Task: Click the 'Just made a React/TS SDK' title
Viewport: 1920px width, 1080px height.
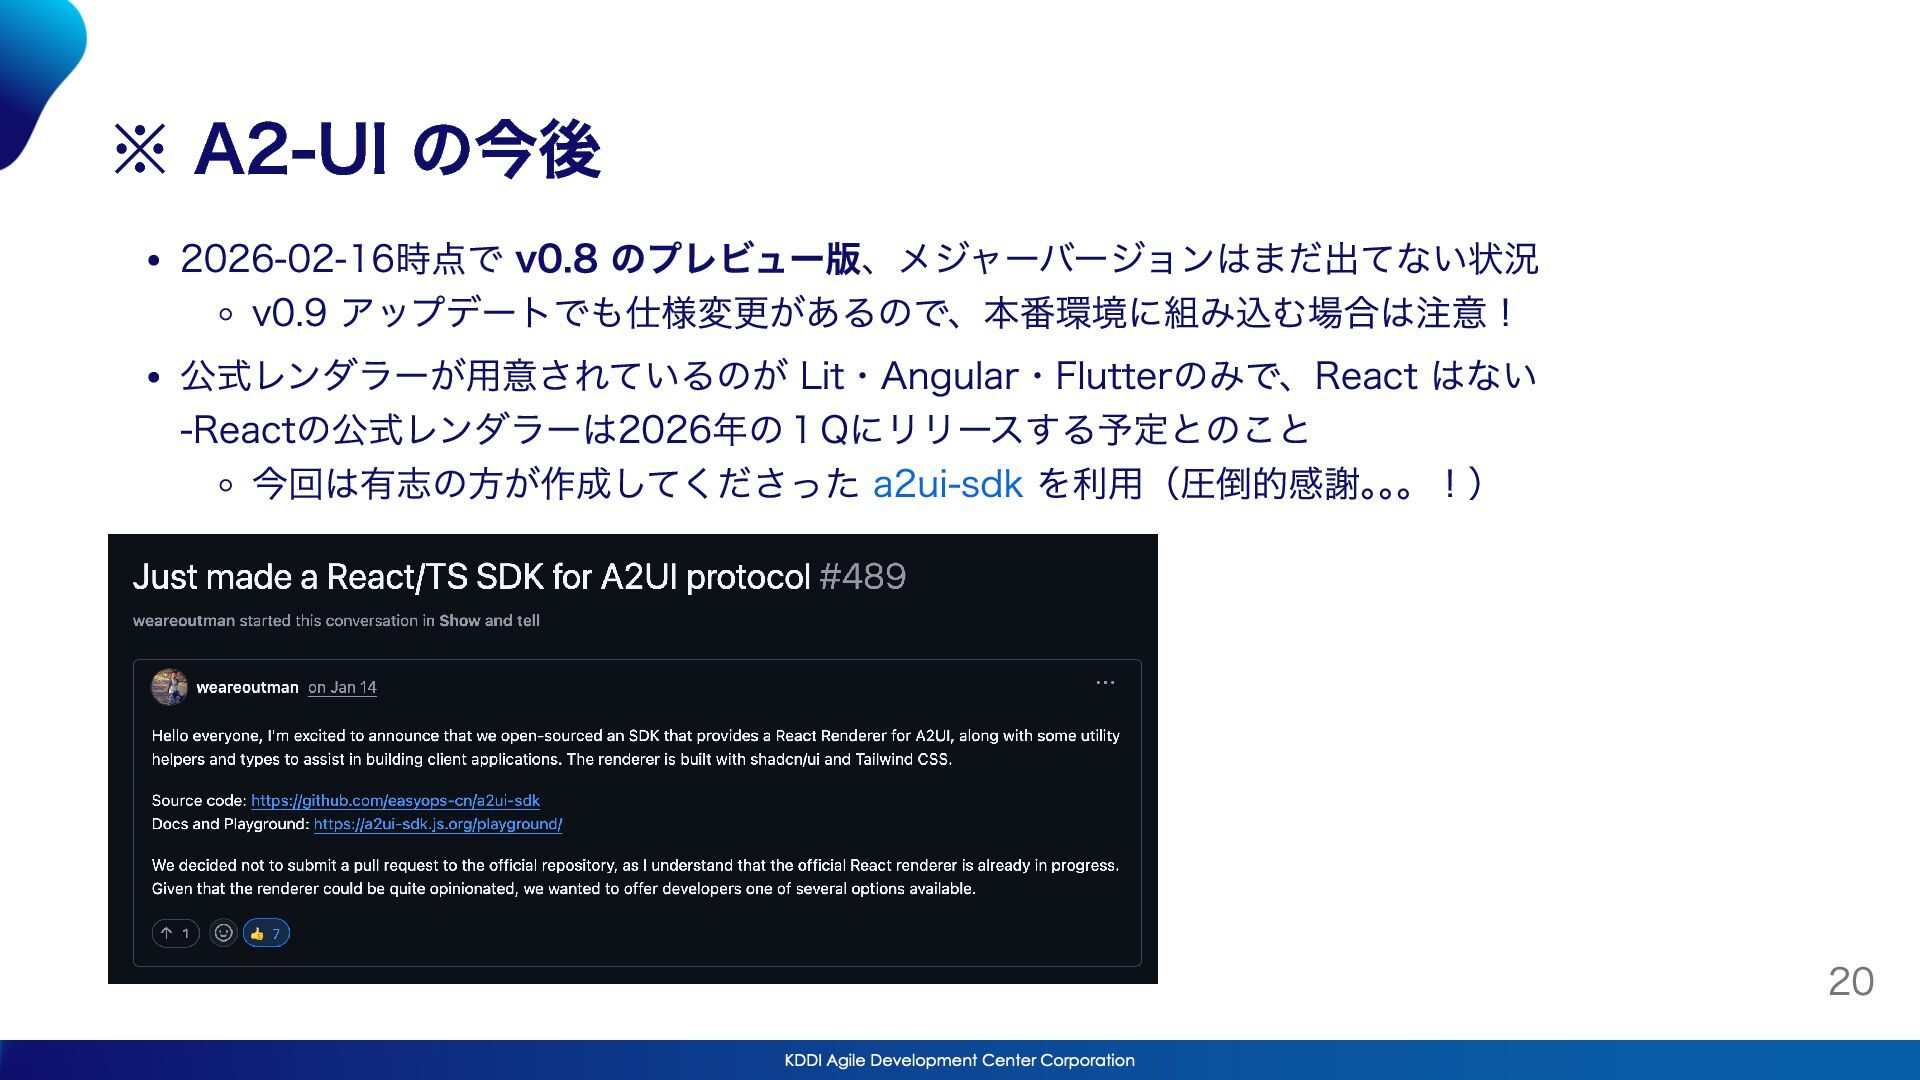Action: tap(470, 577)
